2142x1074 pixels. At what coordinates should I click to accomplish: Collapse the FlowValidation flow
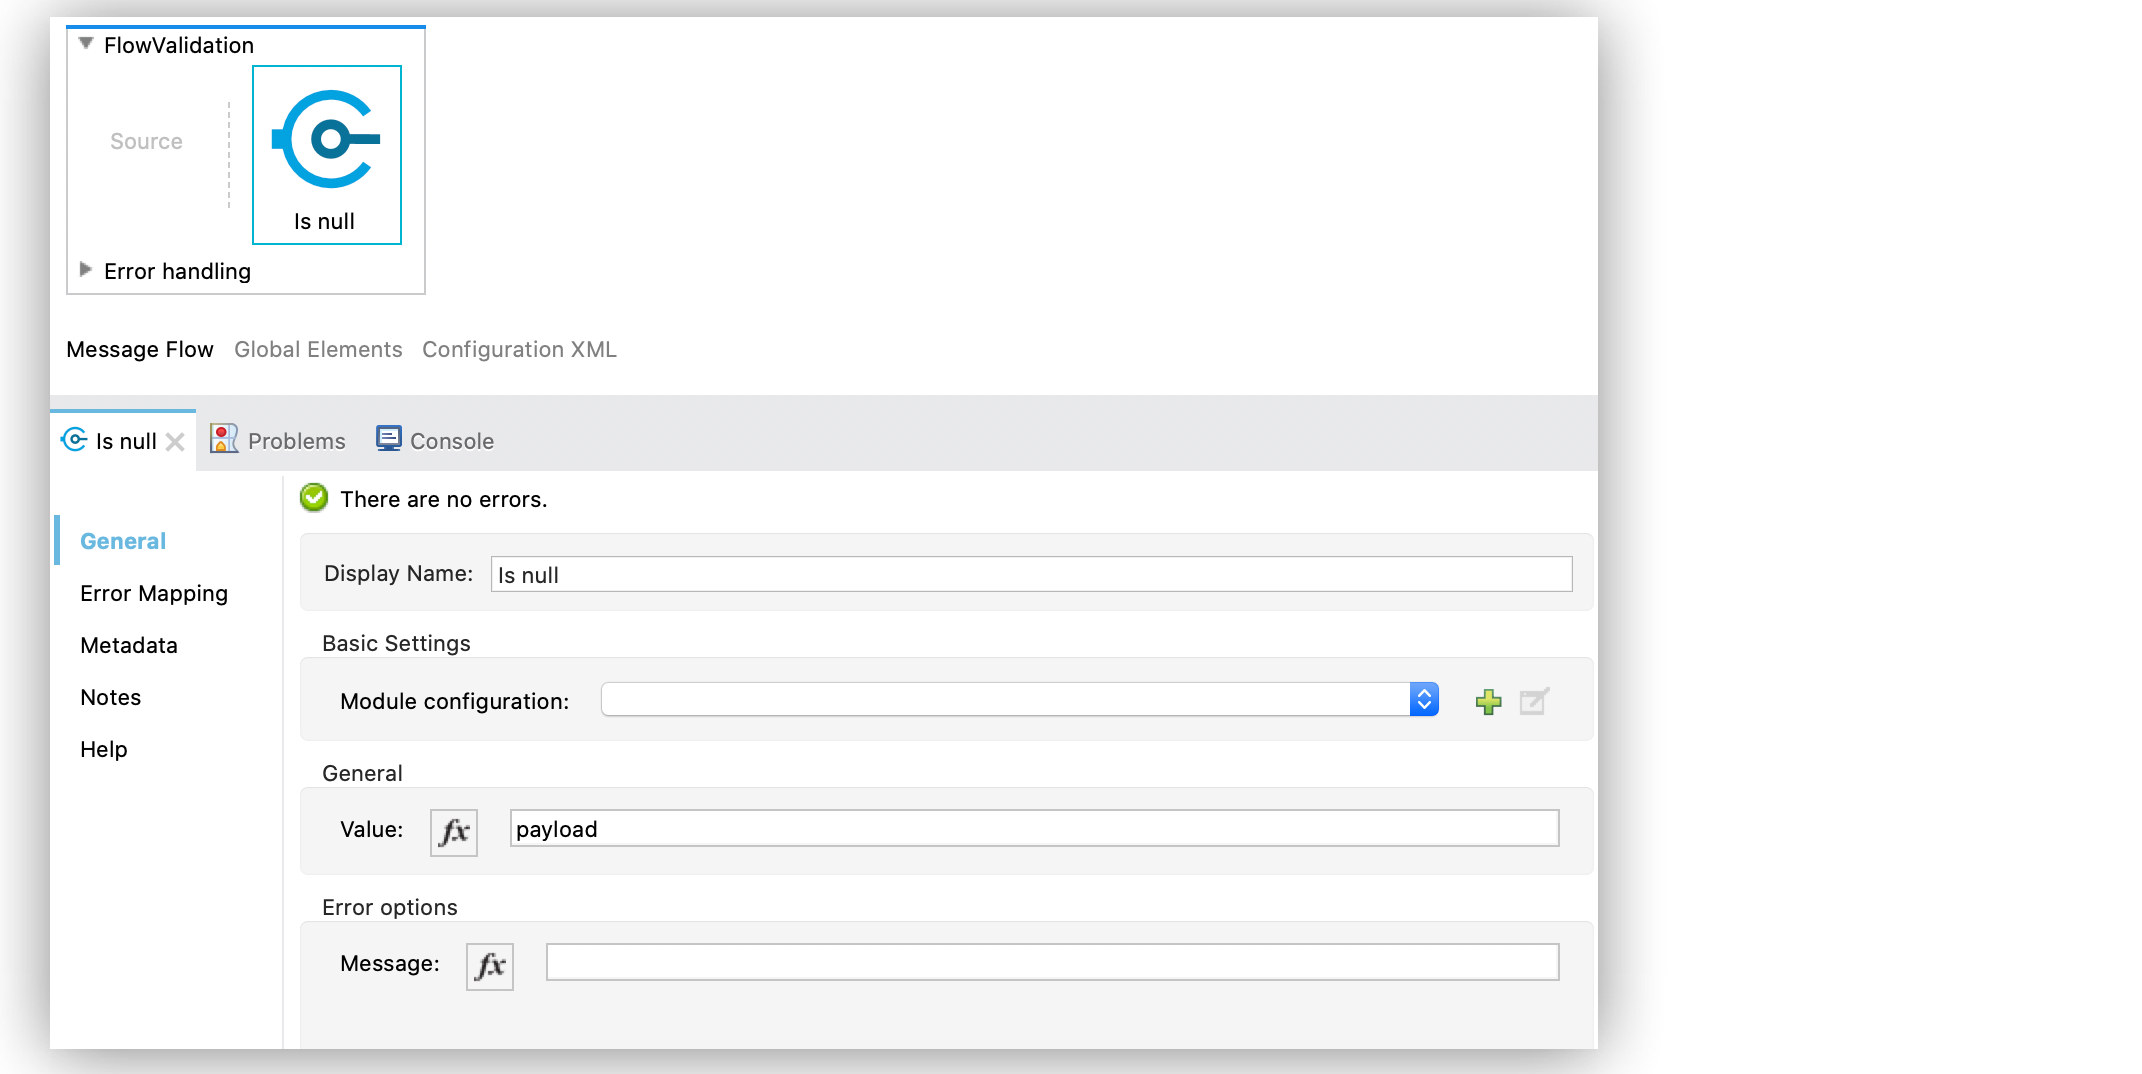coord(85,42)
